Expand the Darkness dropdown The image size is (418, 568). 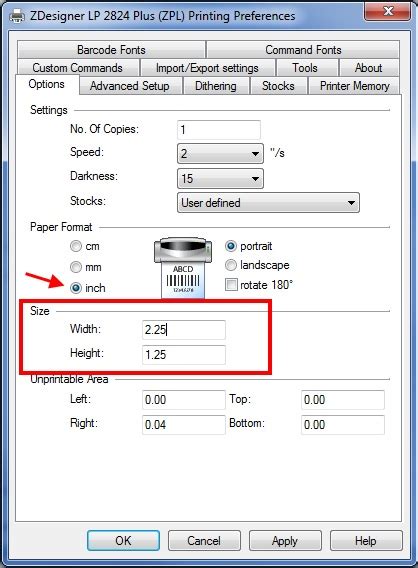click(220, 179)
